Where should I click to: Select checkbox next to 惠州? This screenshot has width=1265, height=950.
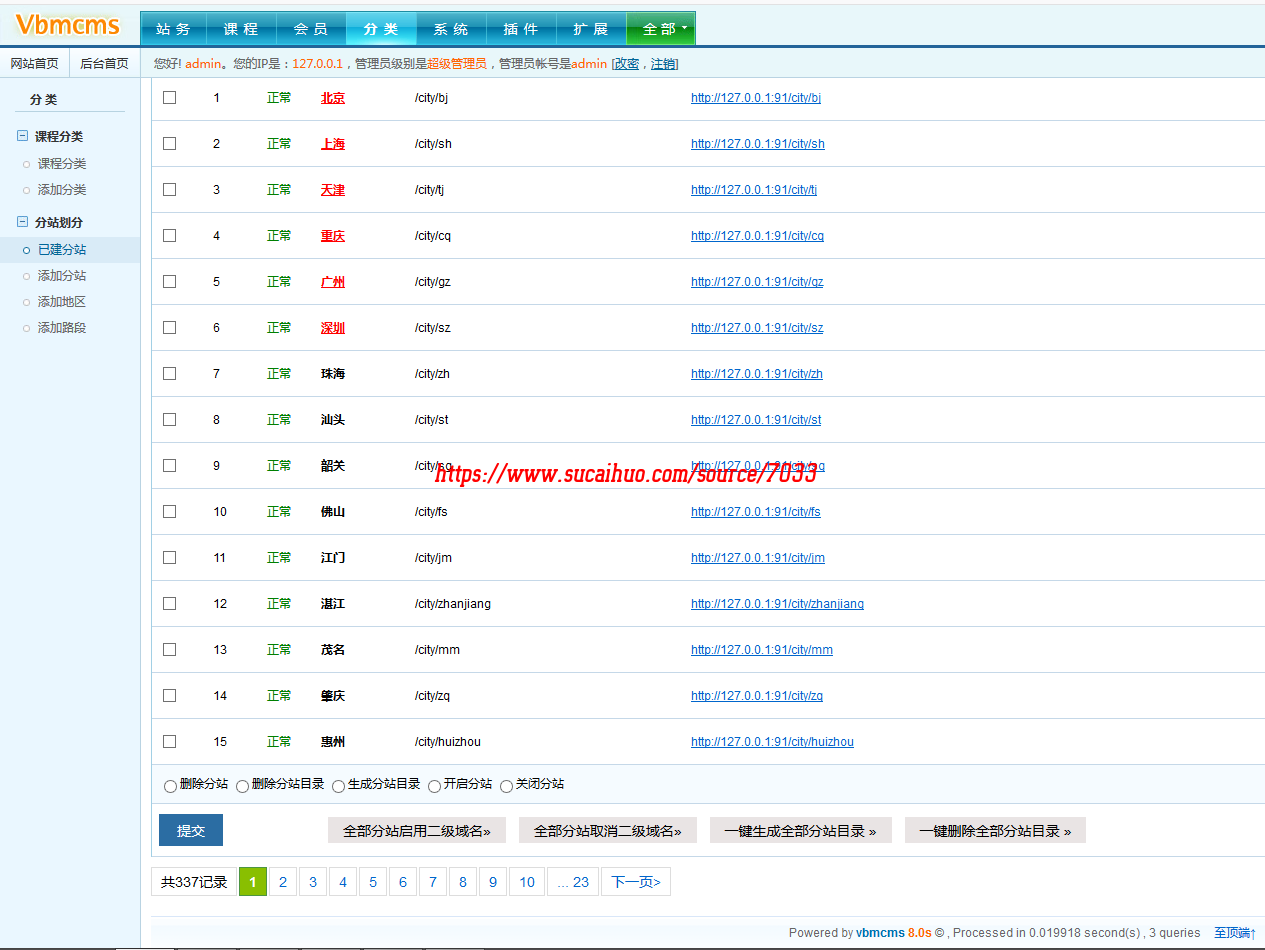pyautogui.click(x=170, y=742)
